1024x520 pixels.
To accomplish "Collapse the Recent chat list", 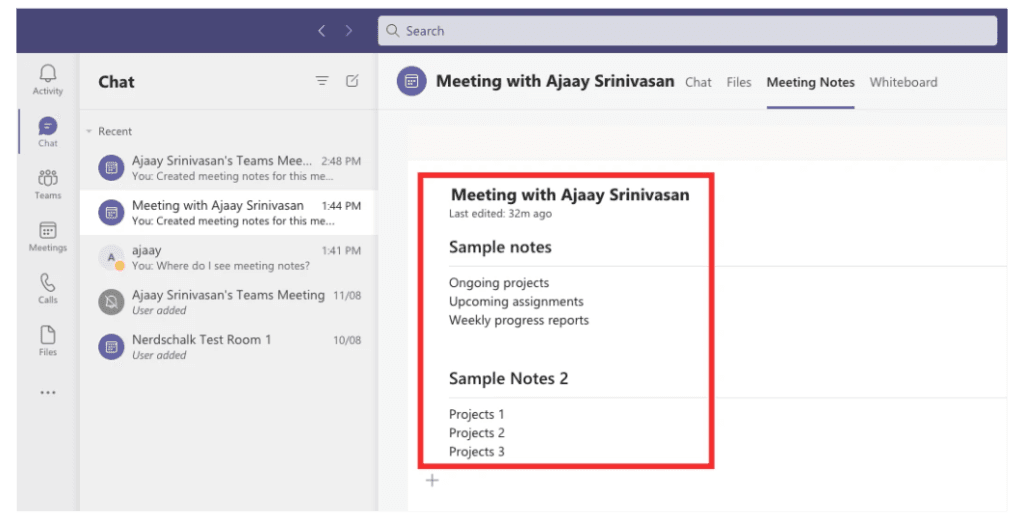I will 89,131.
